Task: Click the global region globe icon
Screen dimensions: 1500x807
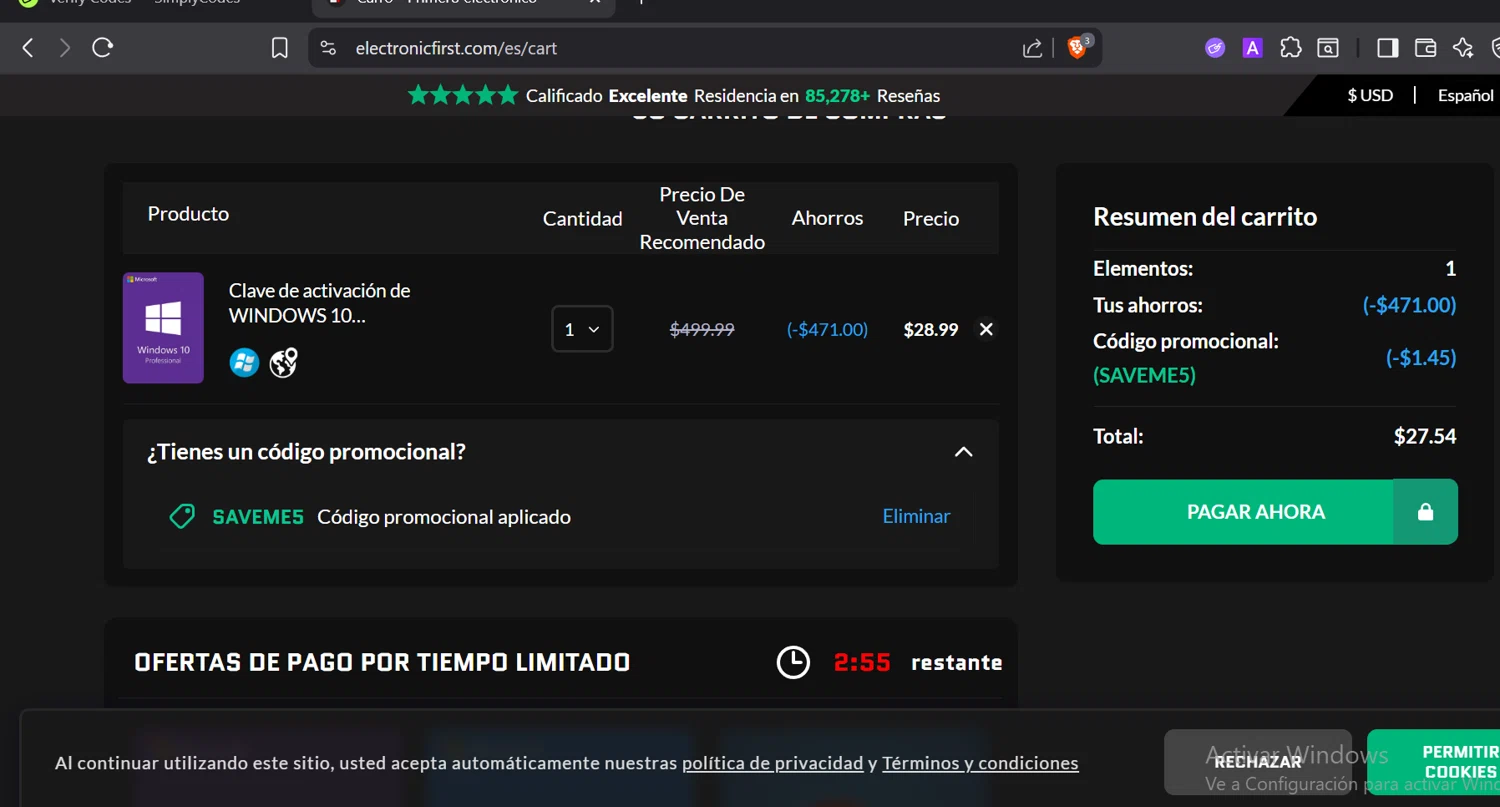Action: pos(284,362)
